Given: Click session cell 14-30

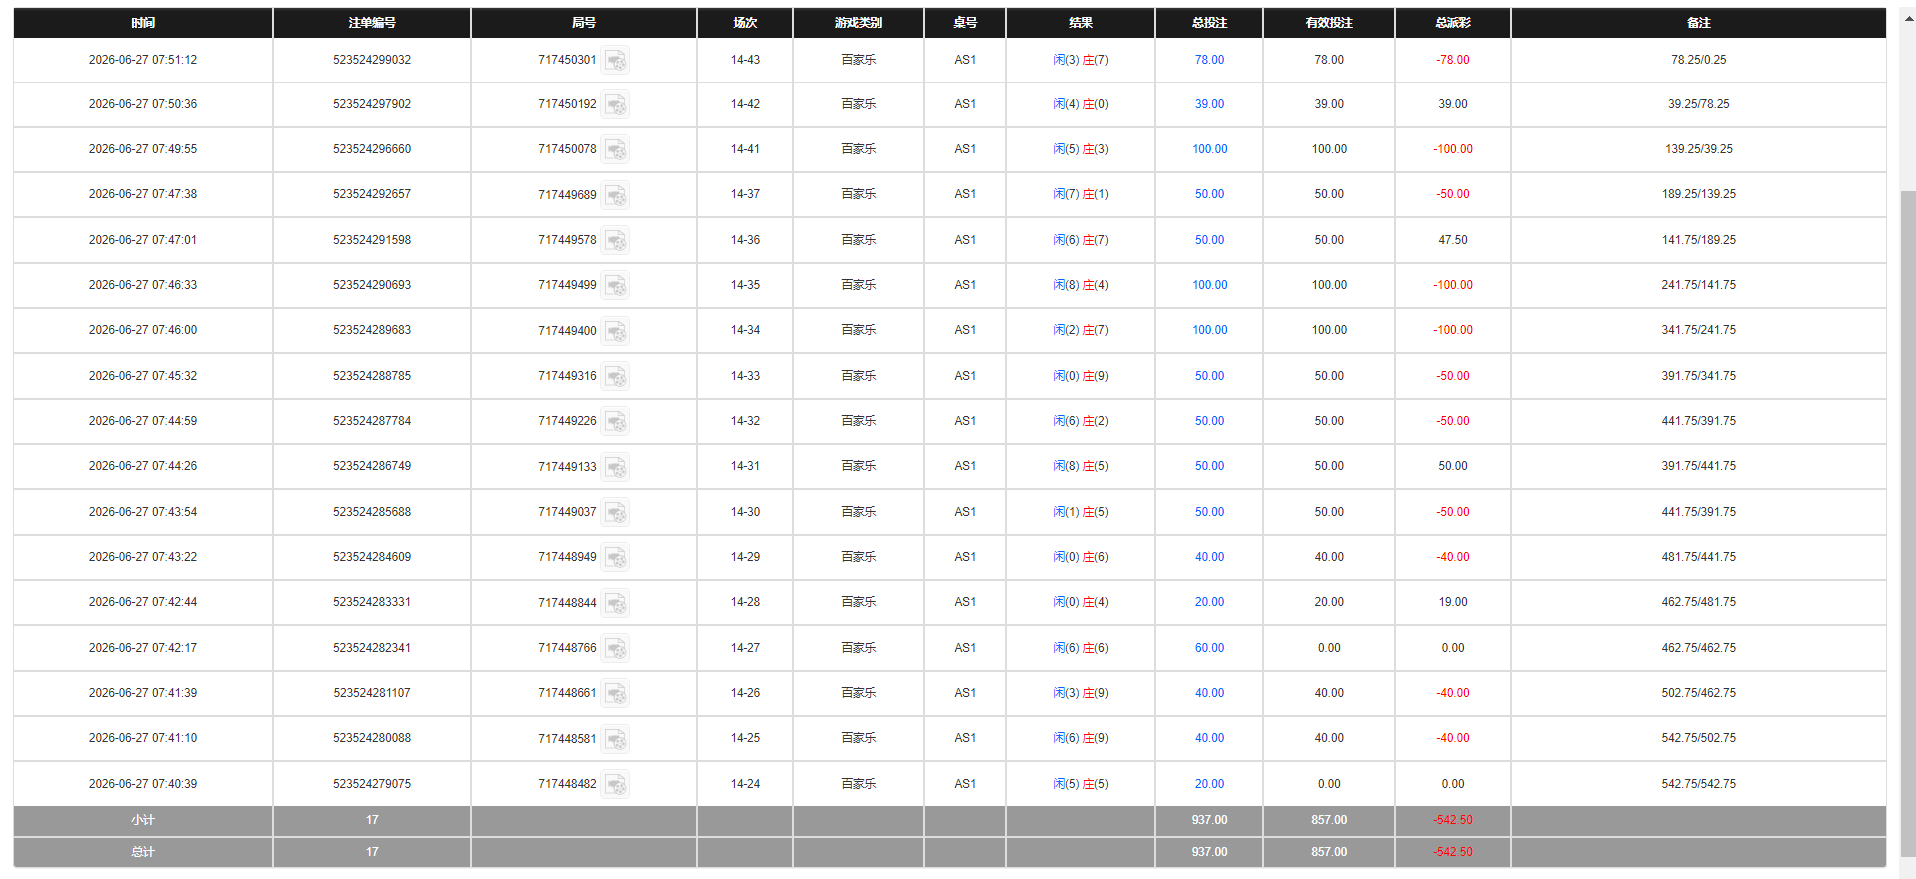Looking at the screenshot, I should tap(745, 512).
